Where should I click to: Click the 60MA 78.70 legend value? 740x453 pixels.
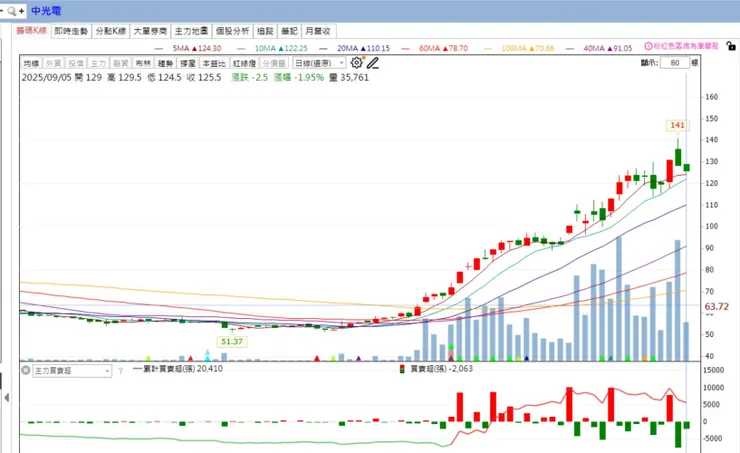444,48
